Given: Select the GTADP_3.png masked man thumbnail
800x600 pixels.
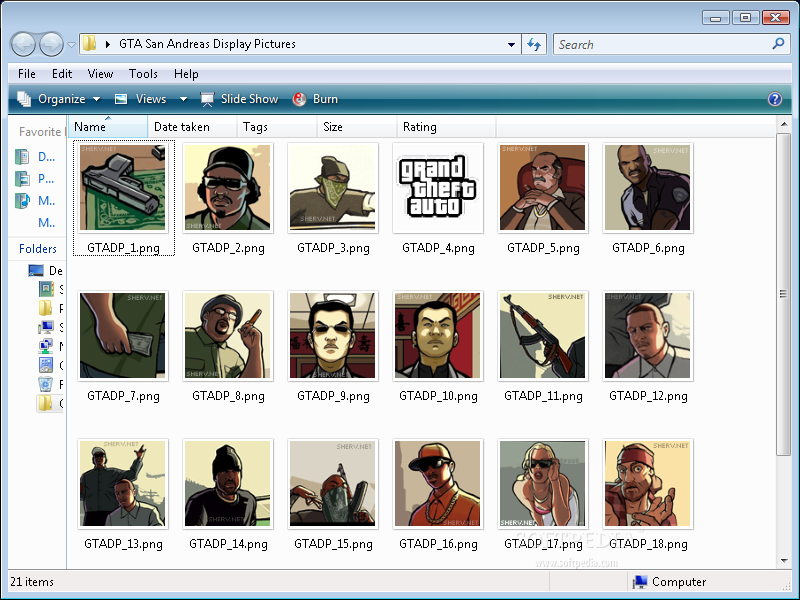Looking at the screenshot, I should tap(333, 188).
